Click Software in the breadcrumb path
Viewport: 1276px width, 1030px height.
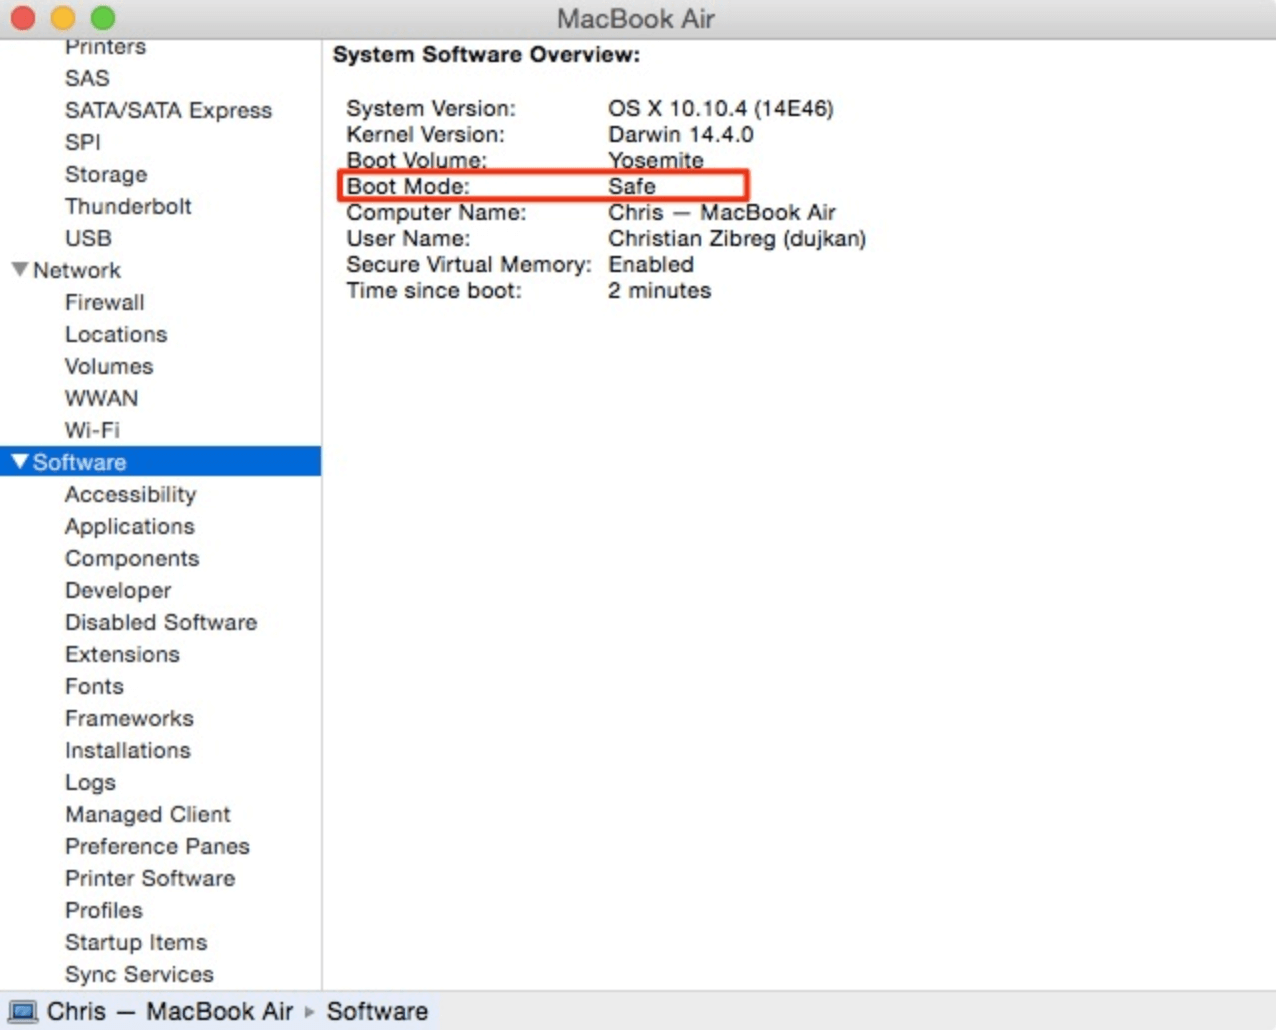point(377,1011)
